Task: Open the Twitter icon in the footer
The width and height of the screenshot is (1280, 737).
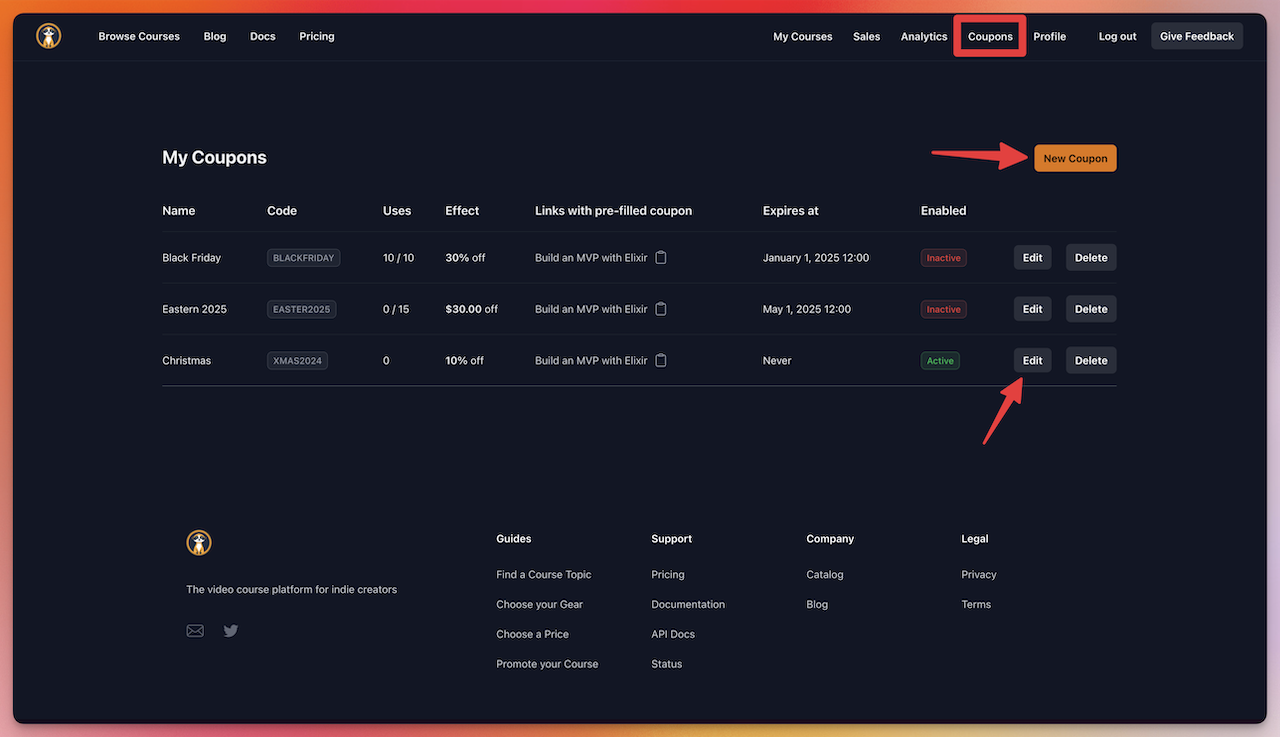Action: click(231, 631)
